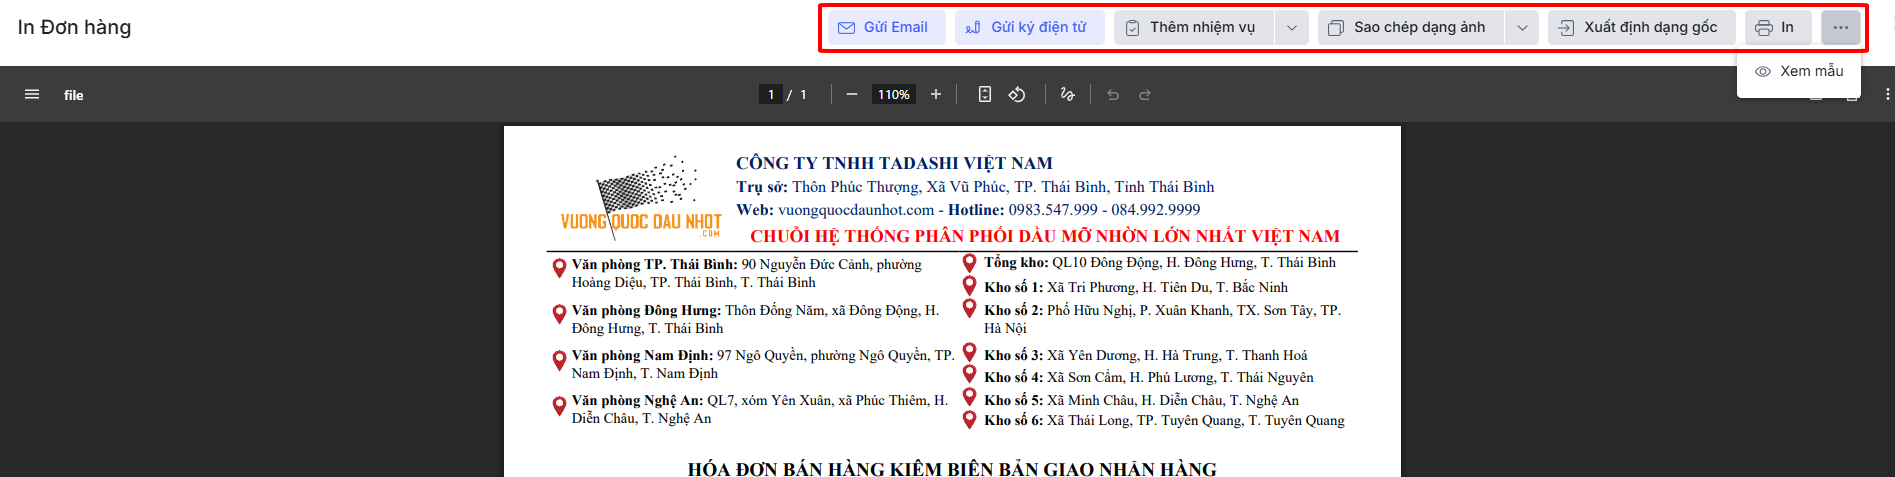This screenshot has width=1895, height=477.
Task: Expand the Thêm nhiệm vụ dropdown arrow
Action: pyautogui.click(x=1292, y=28)
